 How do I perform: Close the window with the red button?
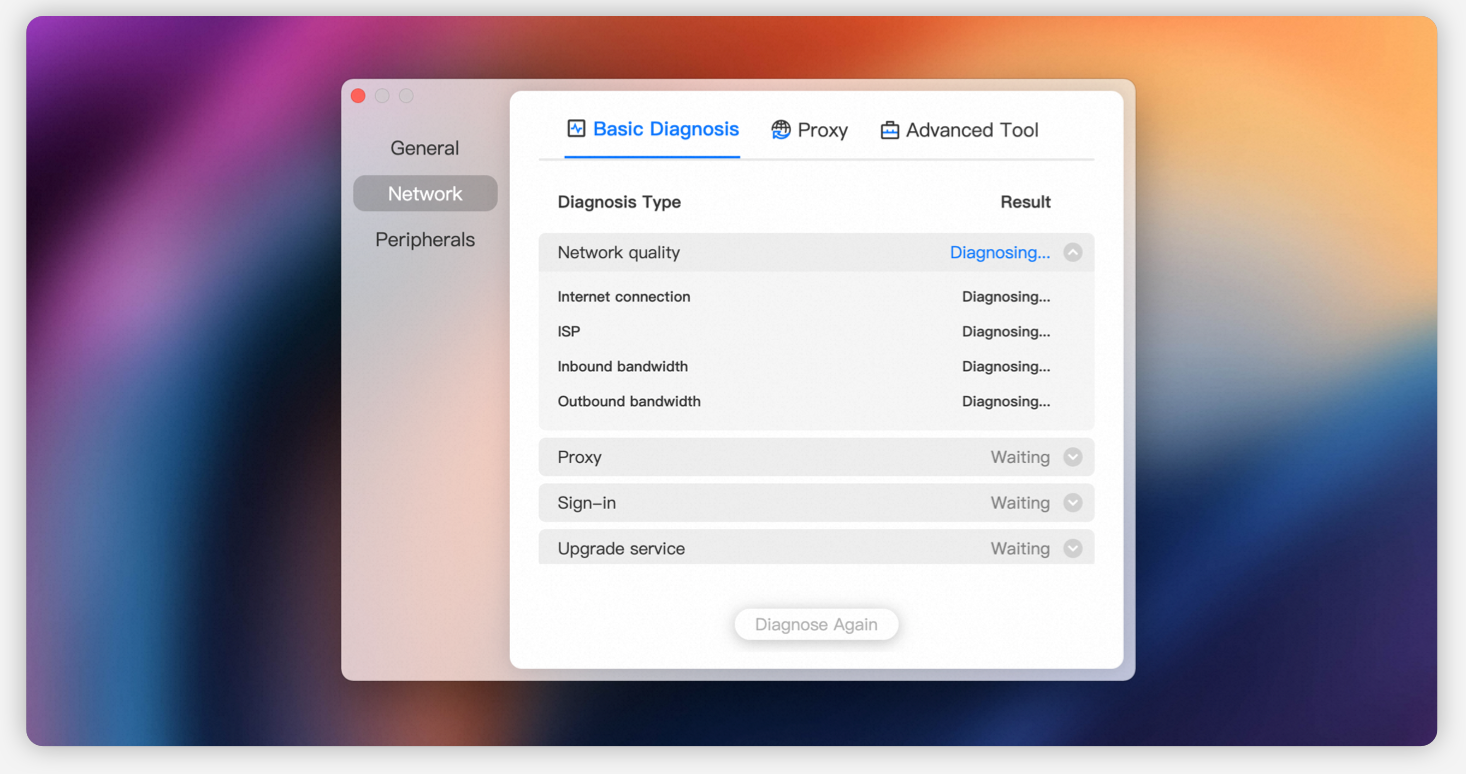pos(358,96)
